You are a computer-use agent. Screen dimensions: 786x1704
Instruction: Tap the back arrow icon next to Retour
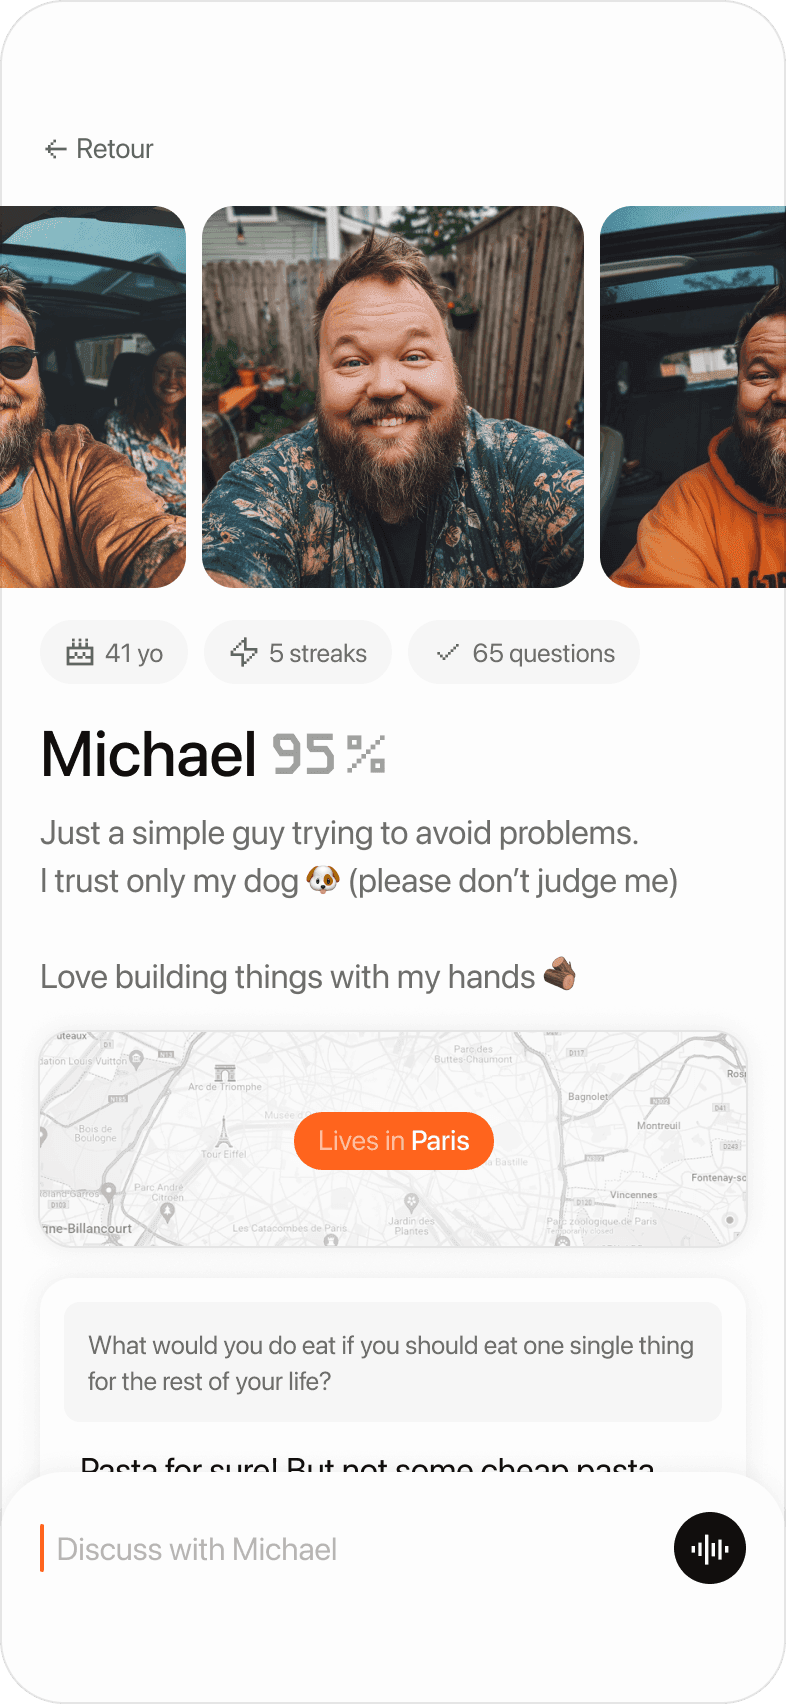55,149
